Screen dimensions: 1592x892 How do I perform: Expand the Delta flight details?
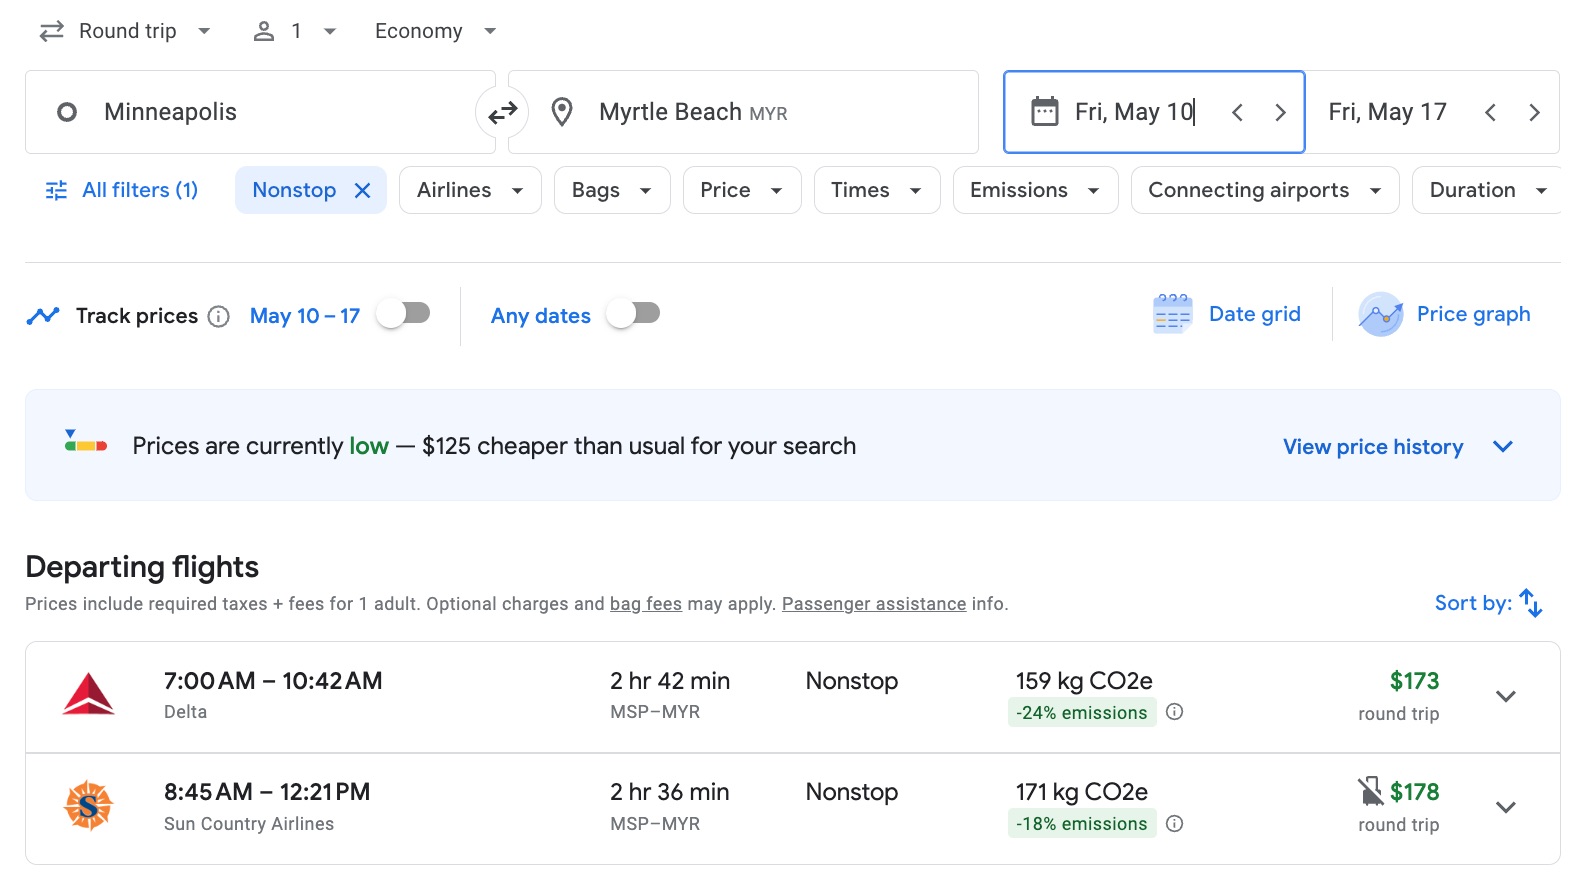pyautogui.click(x=1506, y=696)
